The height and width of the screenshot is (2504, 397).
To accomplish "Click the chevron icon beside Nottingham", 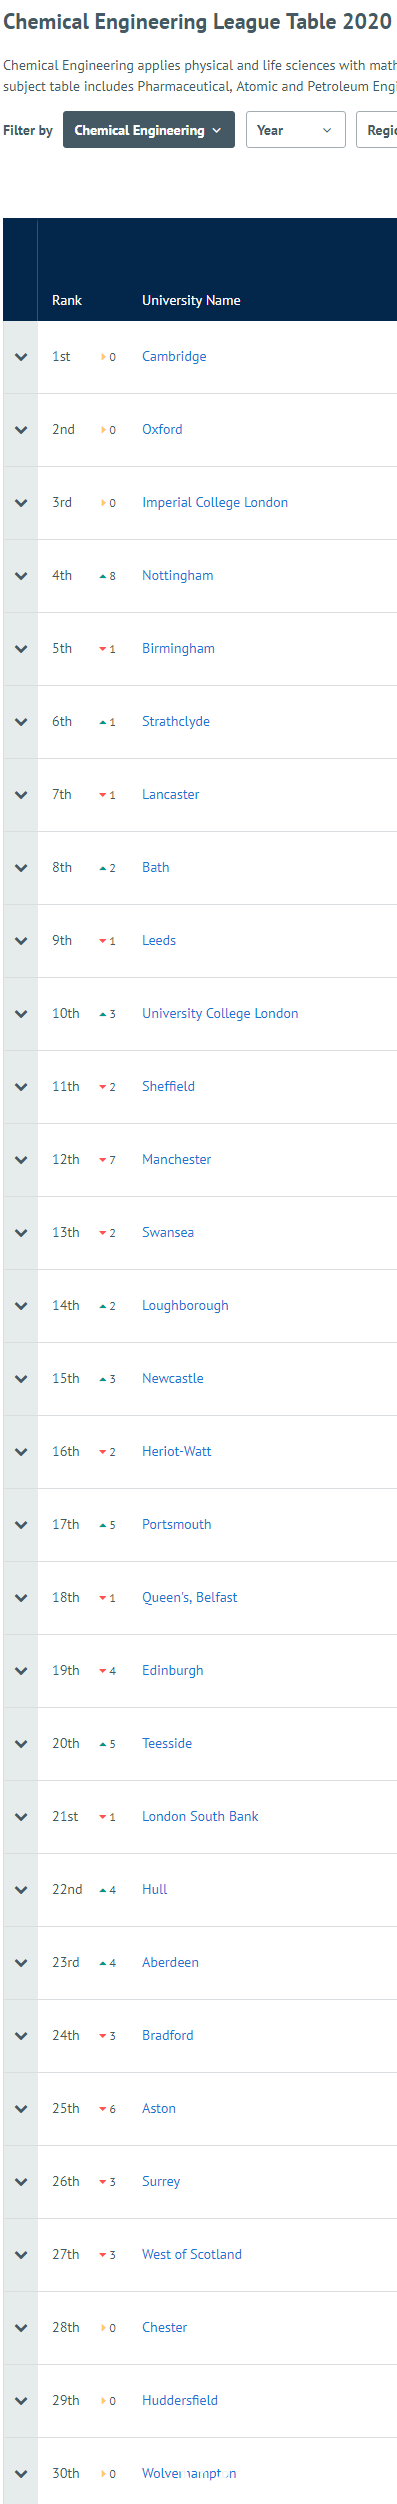I will [x=21, y=576].
